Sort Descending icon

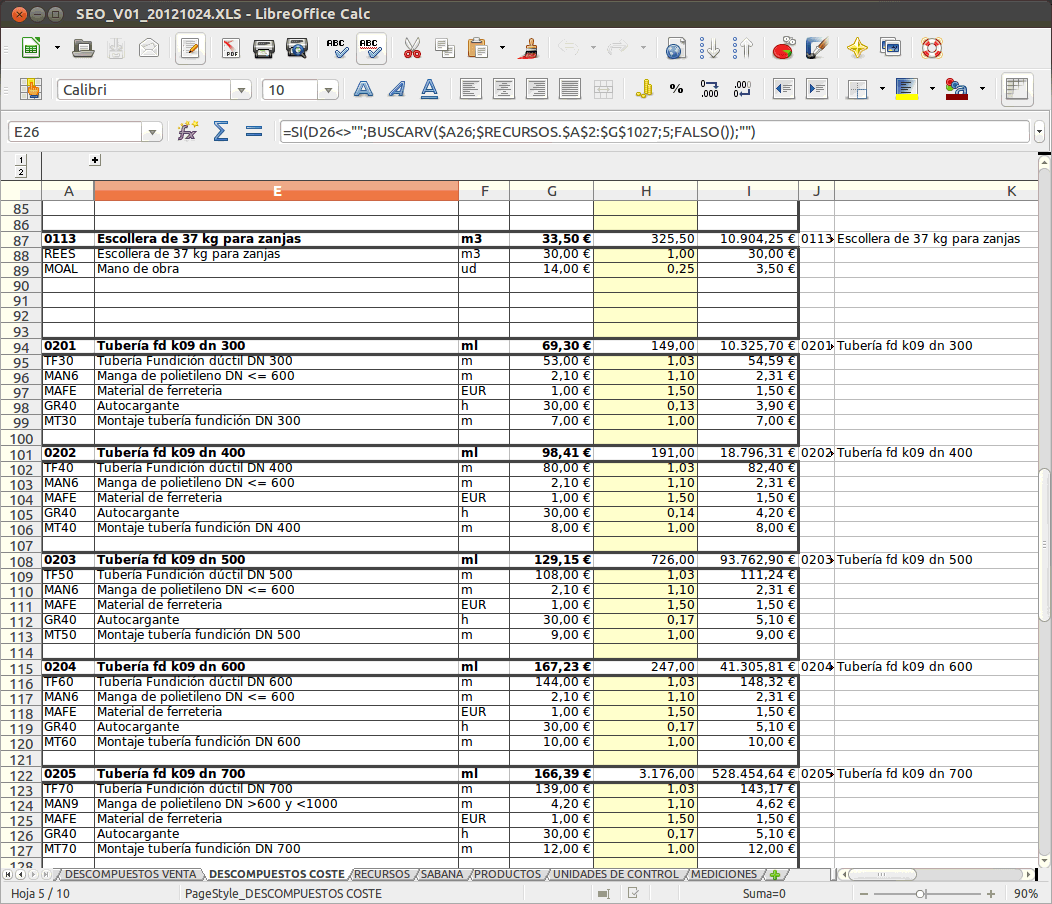tap(743, 48)
